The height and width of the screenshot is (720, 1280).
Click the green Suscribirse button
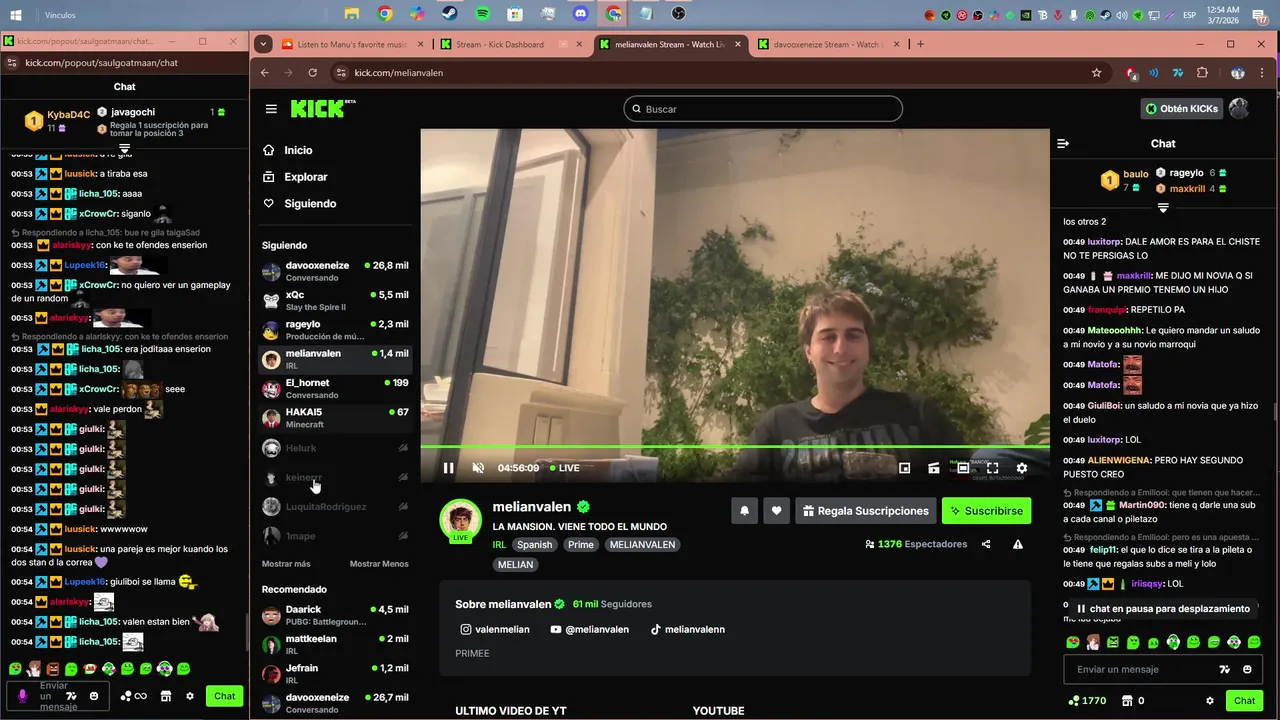point(986,511)
